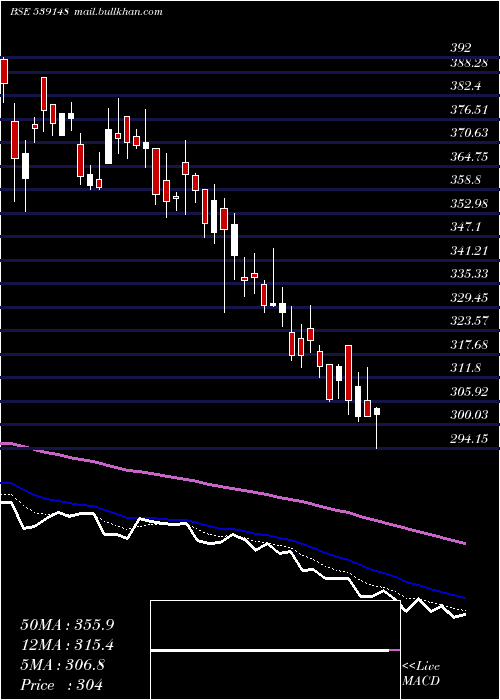Click the 5MA : 306.8 readout
Image resolution: width=500 pixels, height=700 pixels.
(x=62, y=665)
